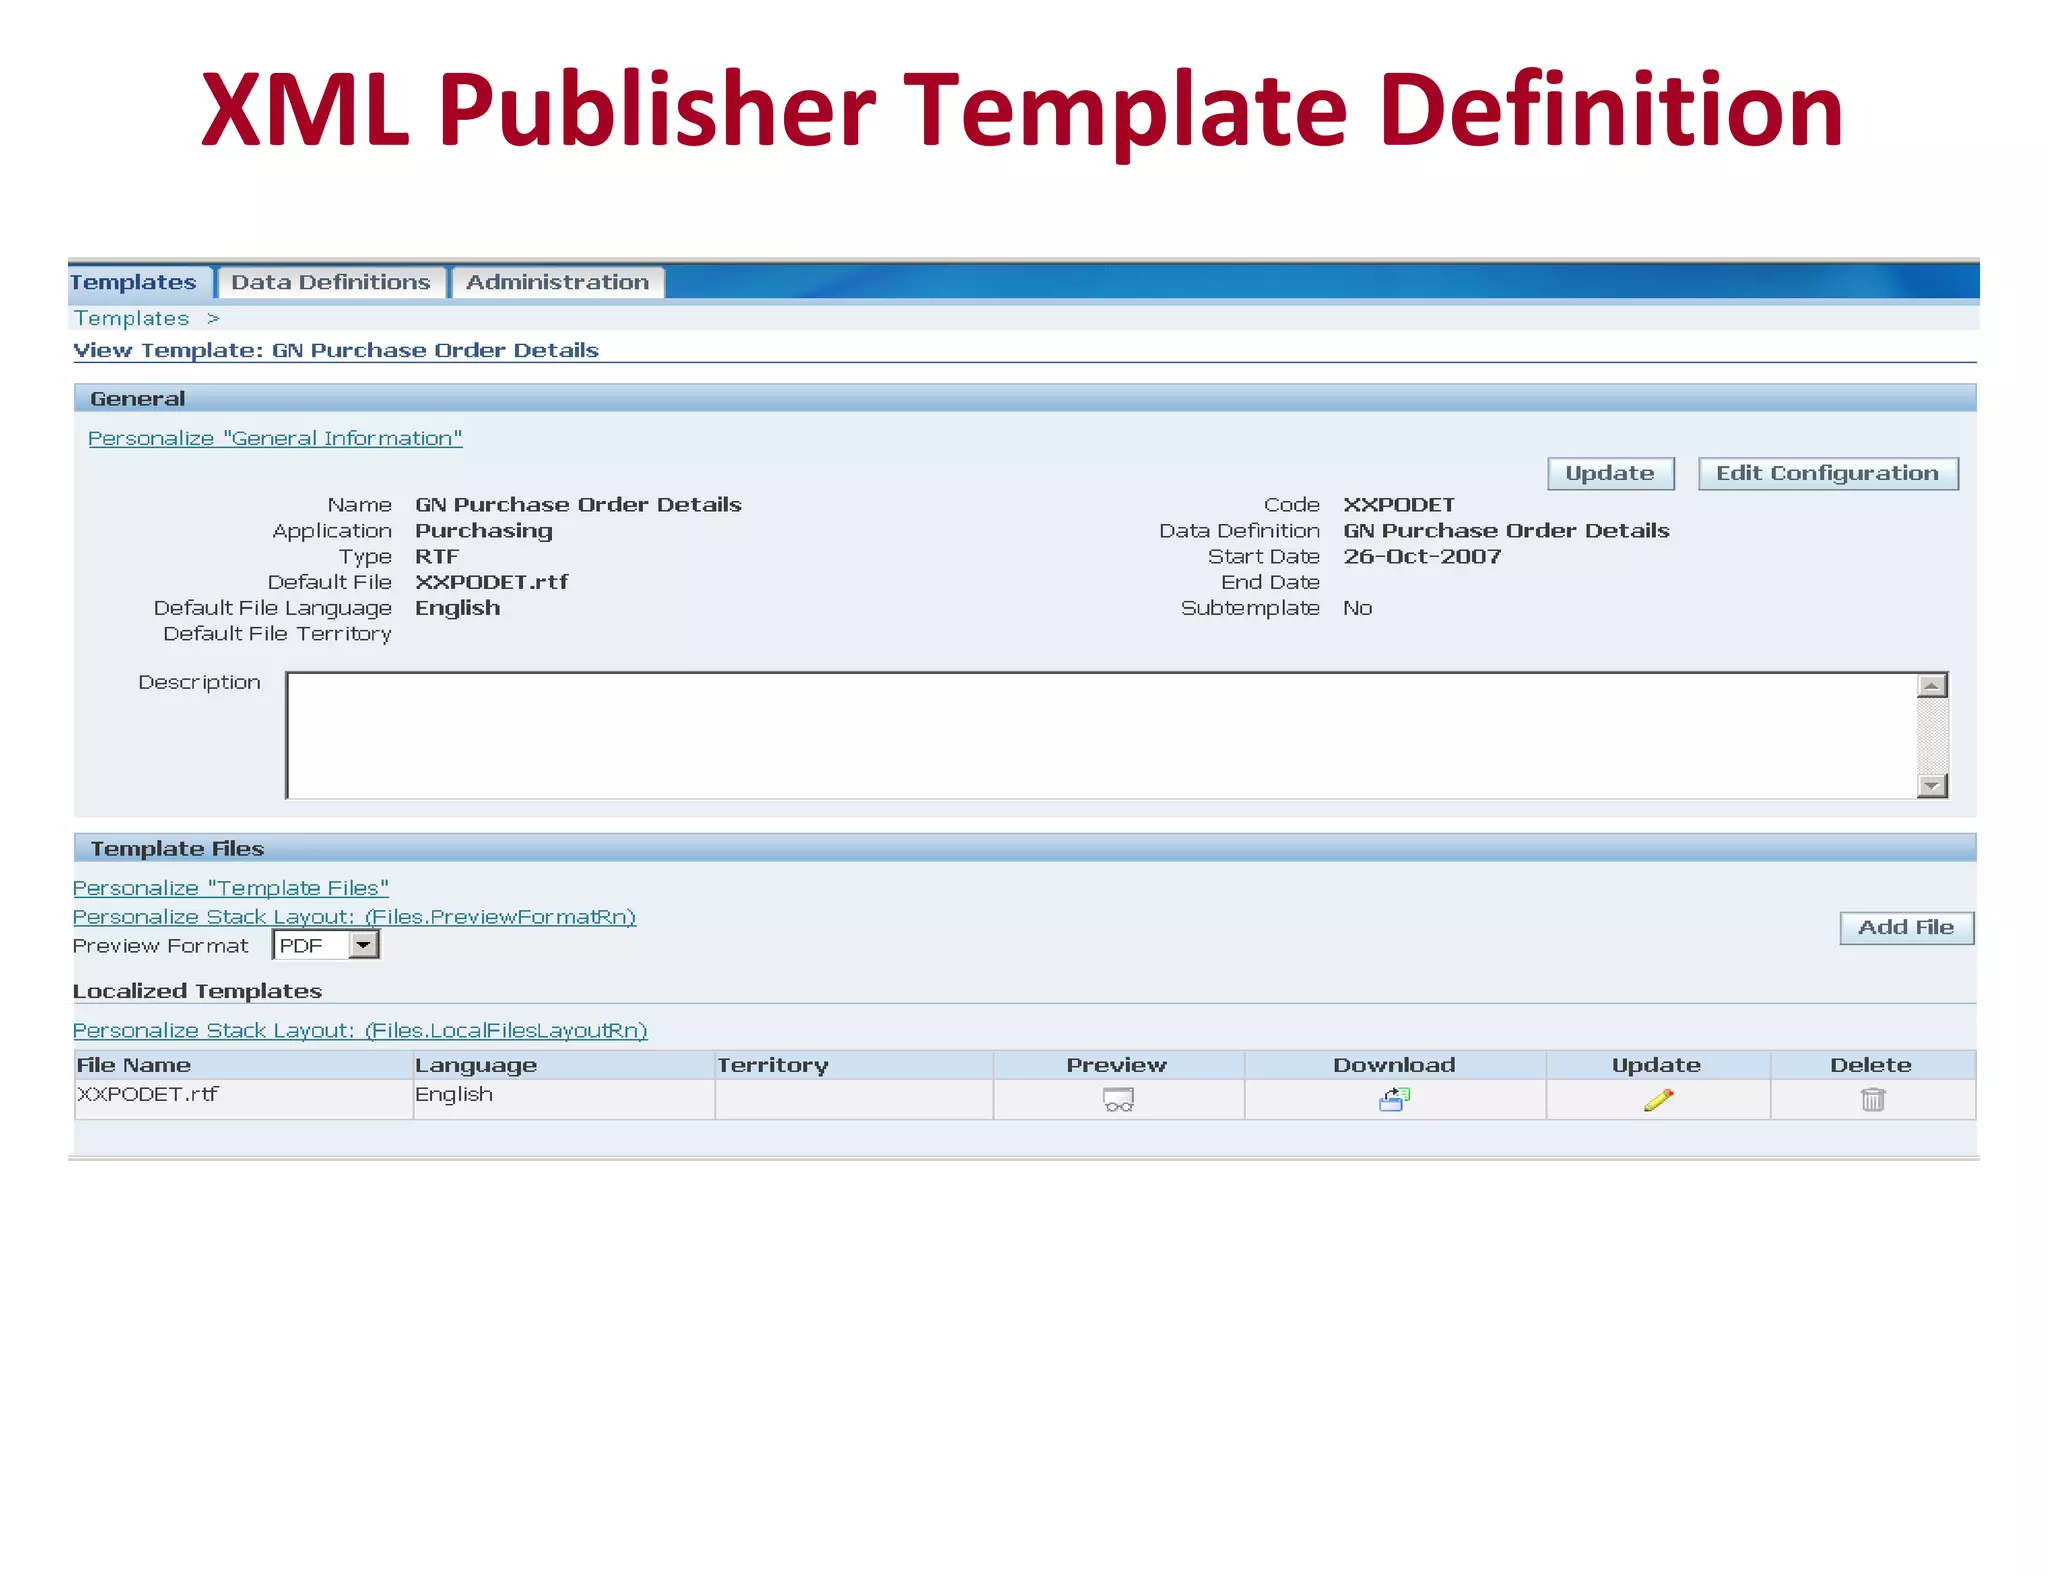The width and height of the screenshot is (2048, 1576).
Task: Click the trash Delete icon for XXPODET.rtf
Action: coord(1872,1100)
